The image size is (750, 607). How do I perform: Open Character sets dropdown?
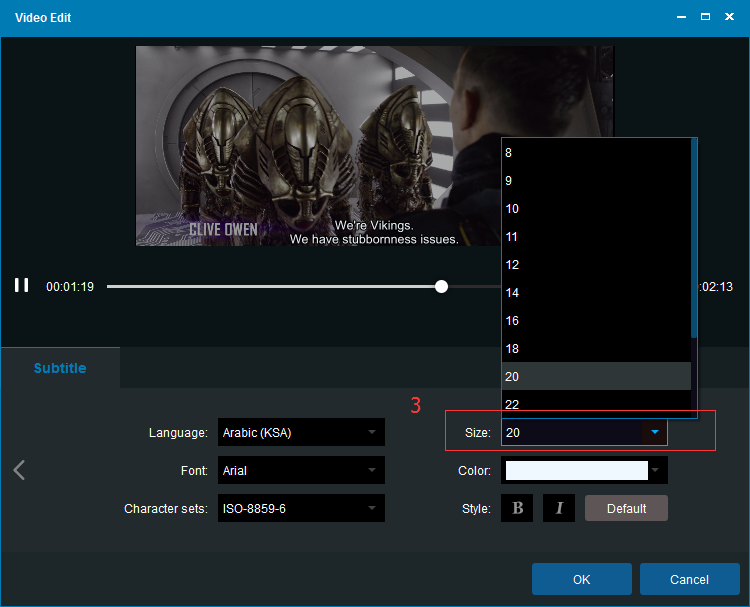[300, 509]
